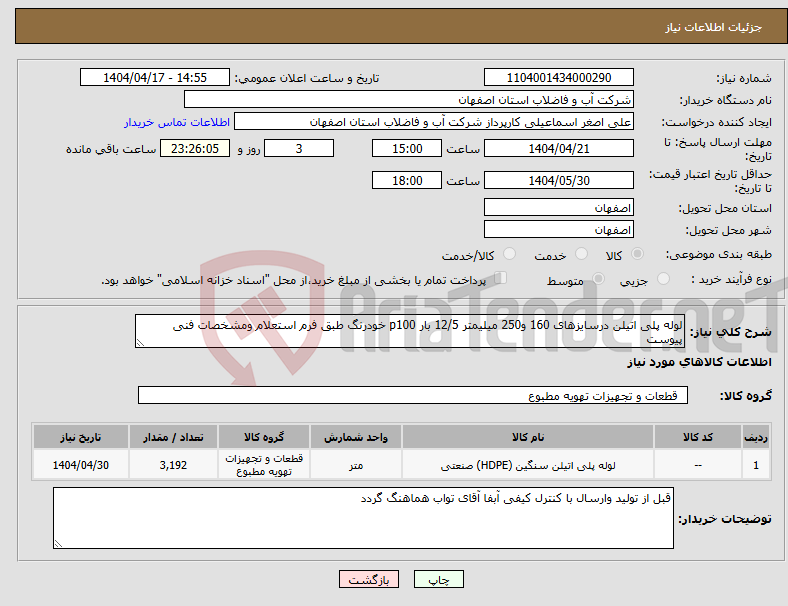
Task: Click the delivery city field اصفهان
Action: (x=558, y=230)
